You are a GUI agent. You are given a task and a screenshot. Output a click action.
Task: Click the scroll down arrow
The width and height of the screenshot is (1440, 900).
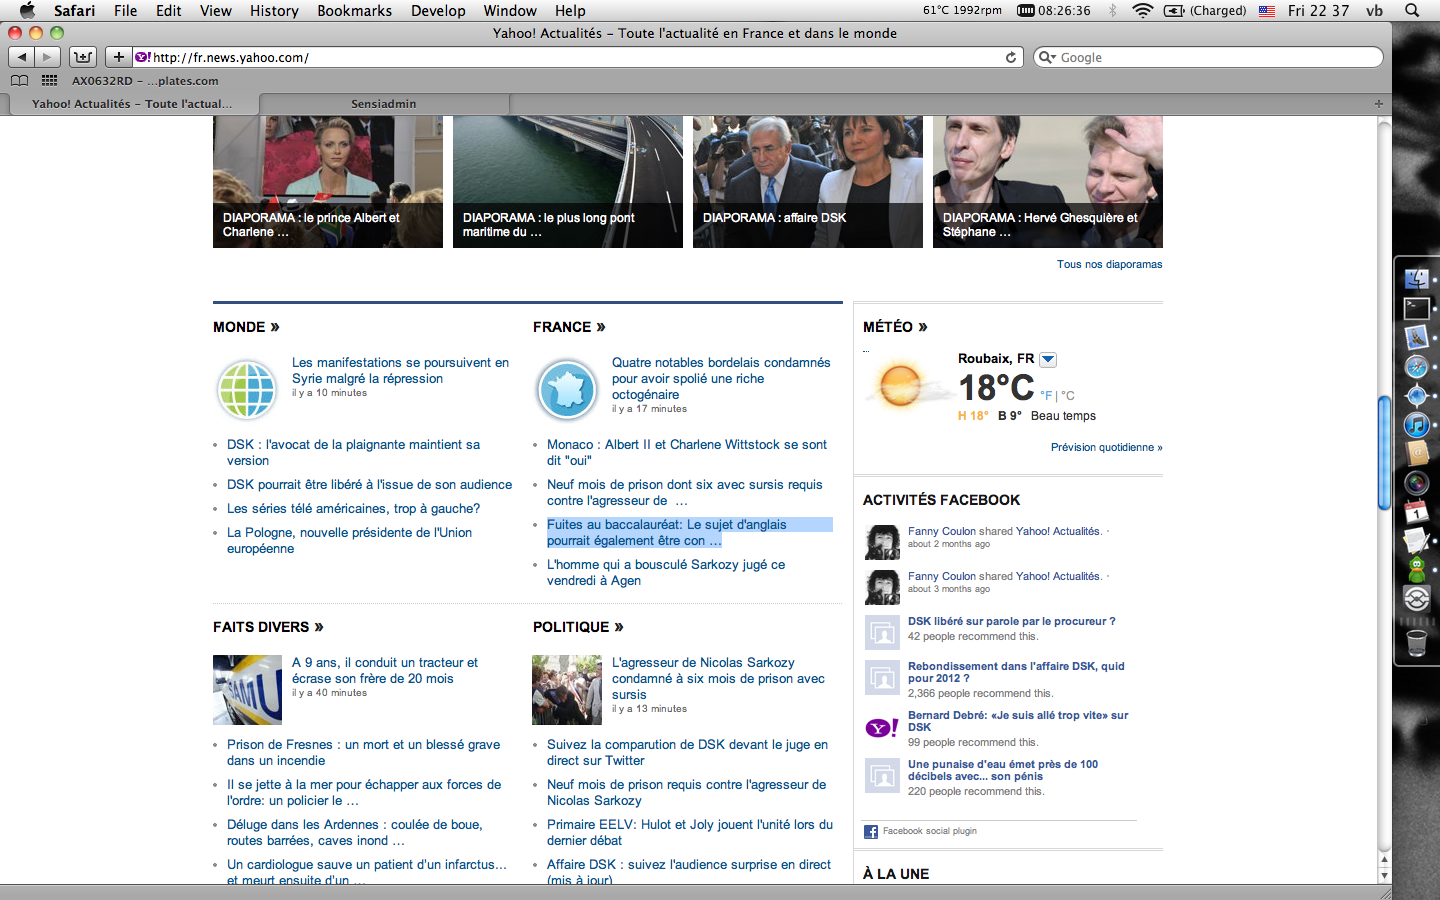[1384, 876]
